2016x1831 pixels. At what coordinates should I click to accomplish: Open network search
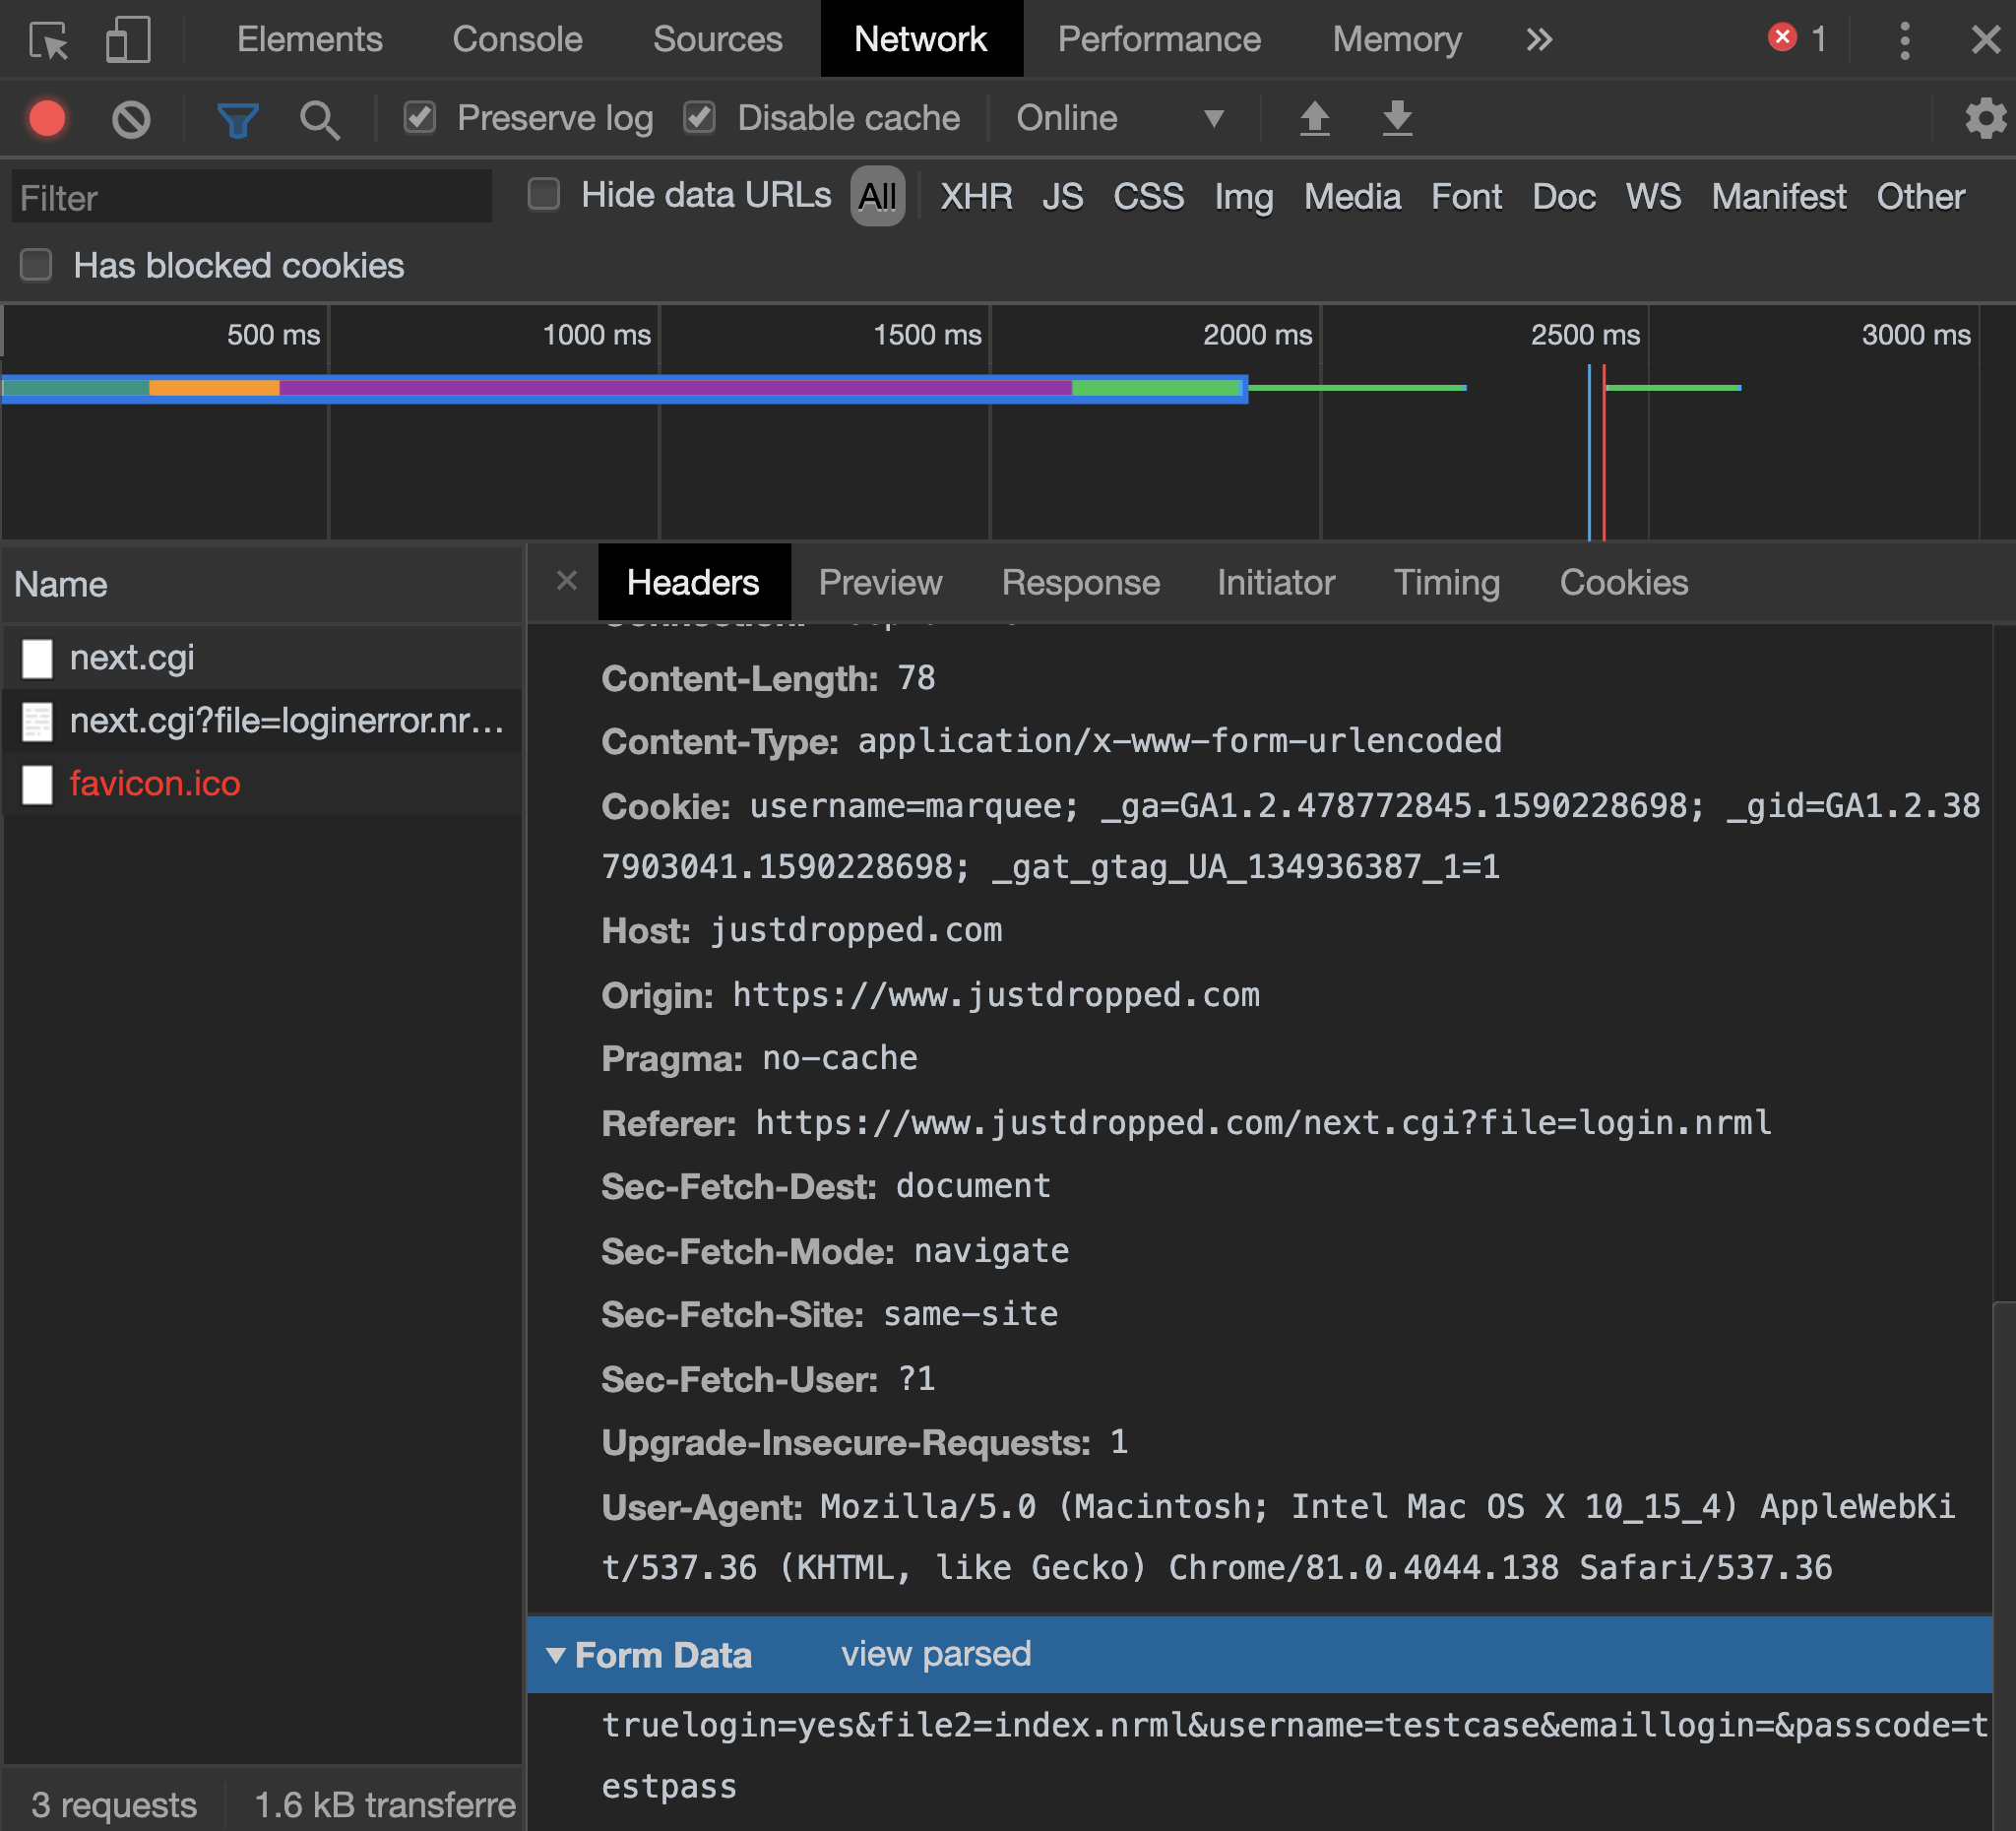tap(319, 118)
